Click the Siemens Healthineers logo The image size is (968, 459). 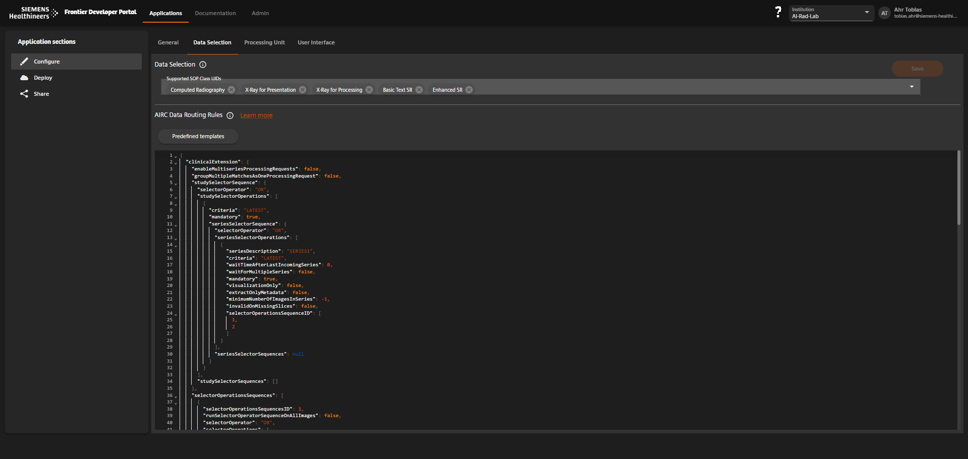[33, 13]
